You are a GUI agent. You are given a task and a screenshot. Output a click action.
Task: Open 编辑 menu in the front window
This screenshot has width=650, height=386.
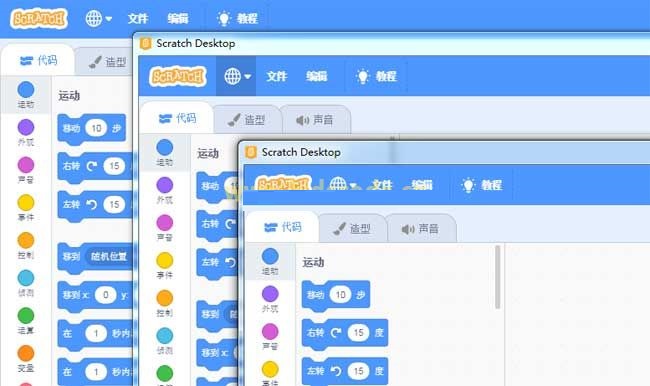pyautogui.click(x=422, y=185)
